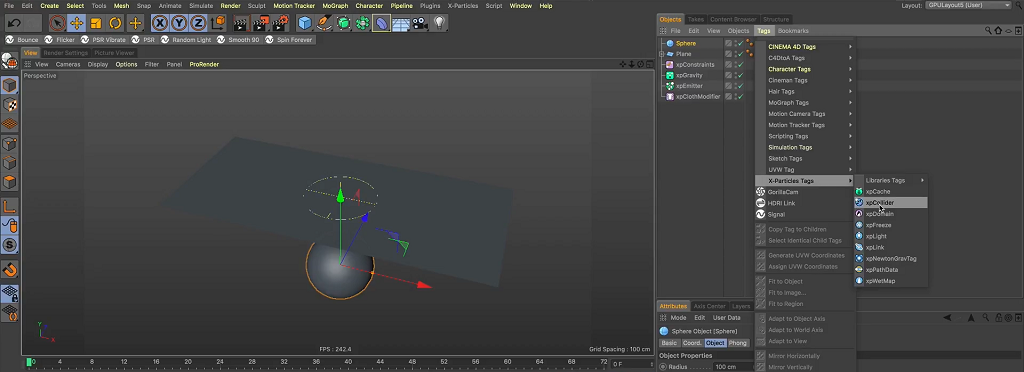
Task: Expand Hair Tags submenu
Action: (805, 91)
